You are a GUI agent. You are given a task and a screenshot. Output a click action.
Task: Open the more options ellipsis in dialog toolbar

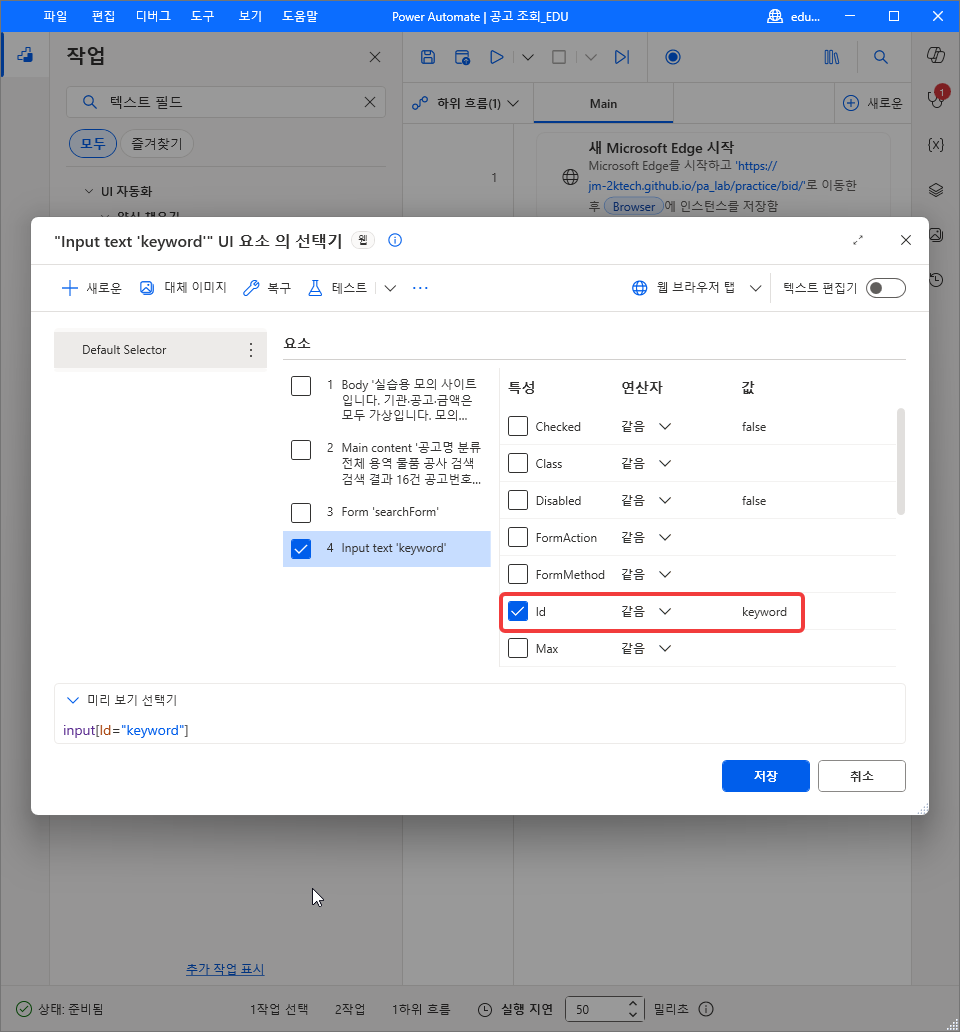tap(420, 288)
